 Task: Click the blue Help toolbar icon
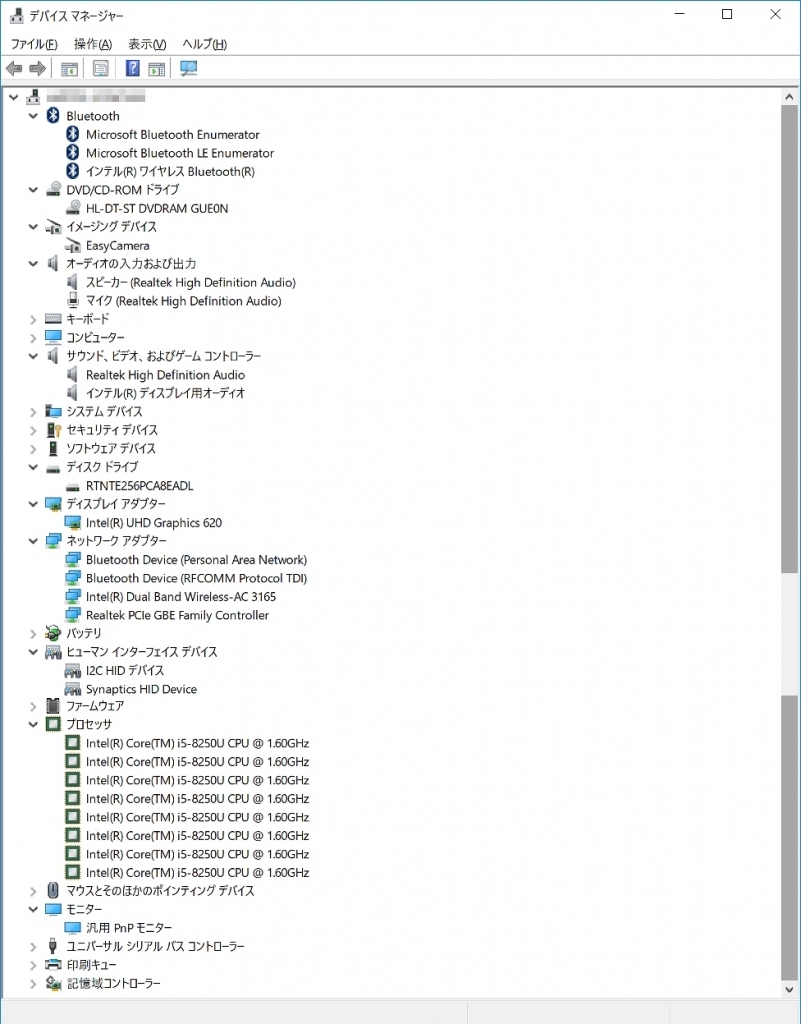pyautogui.click(x=133, y=68)
